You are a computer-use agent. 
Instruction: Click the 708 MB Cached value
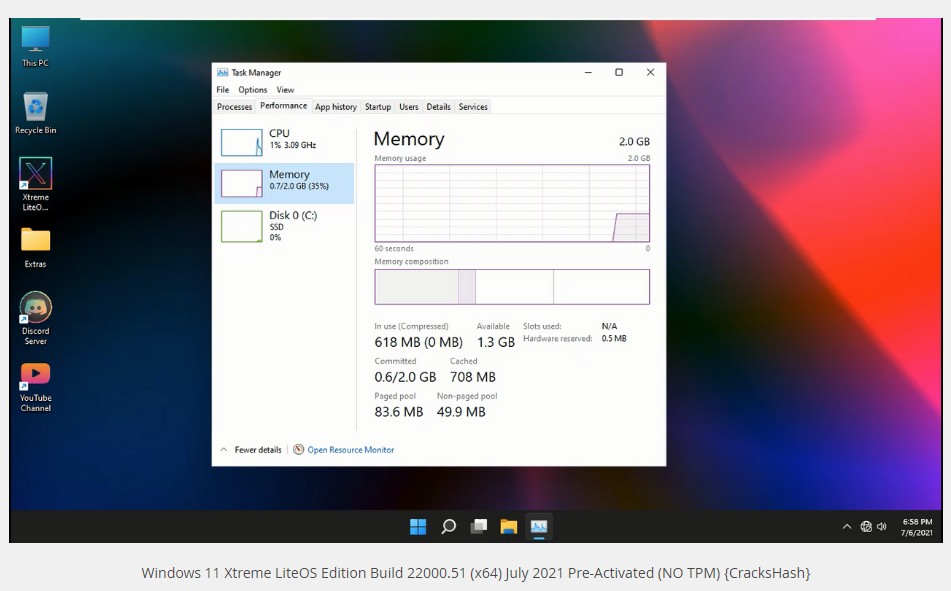tap(472, 377)
